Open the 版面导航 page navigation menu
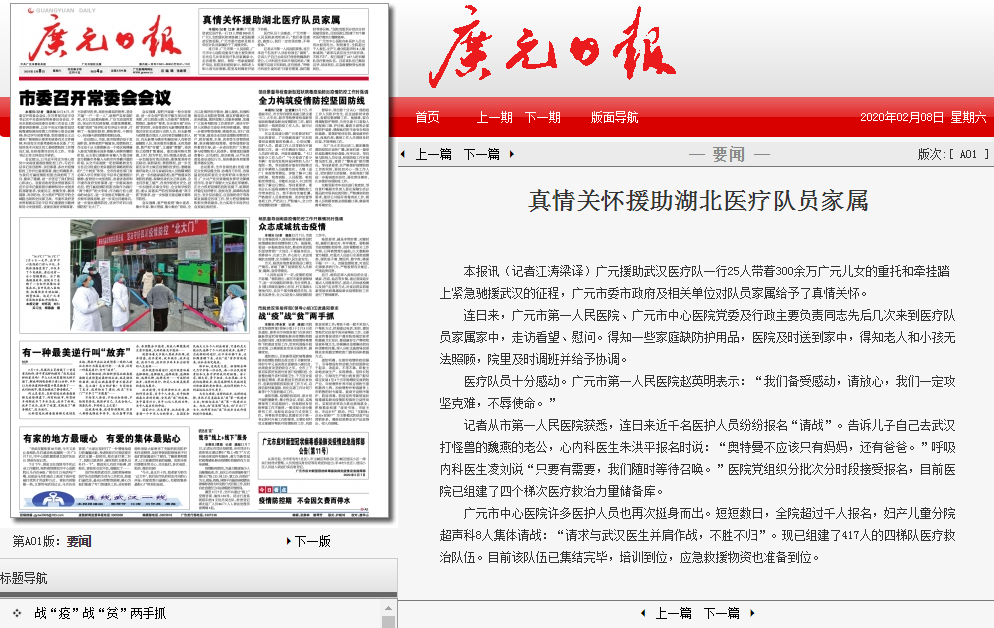Viewport: 994px width, 628px height. (x=614, y=117)
